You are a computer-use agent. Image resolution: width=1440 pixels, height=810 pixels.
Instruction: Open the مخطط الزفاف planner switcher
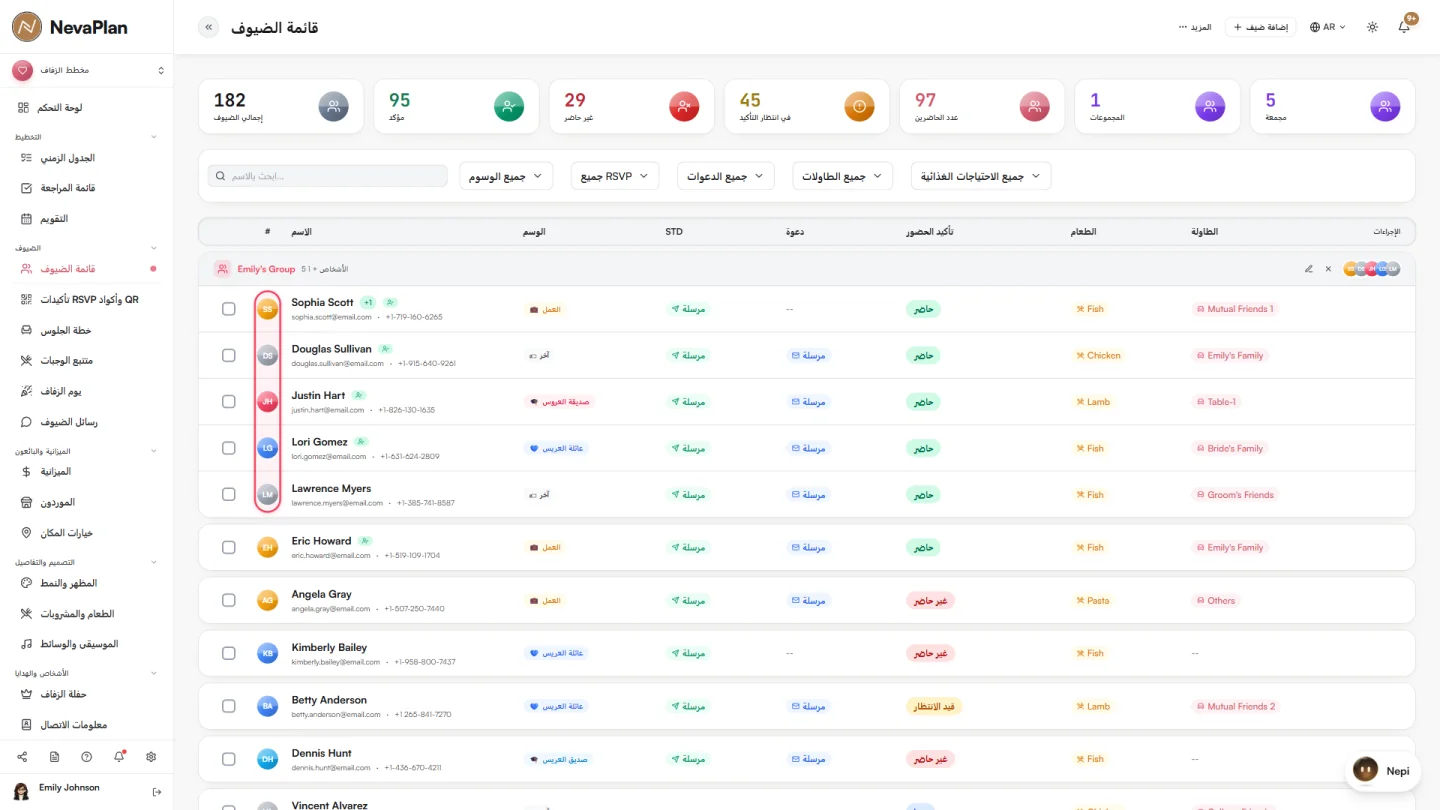click(87, 70)
